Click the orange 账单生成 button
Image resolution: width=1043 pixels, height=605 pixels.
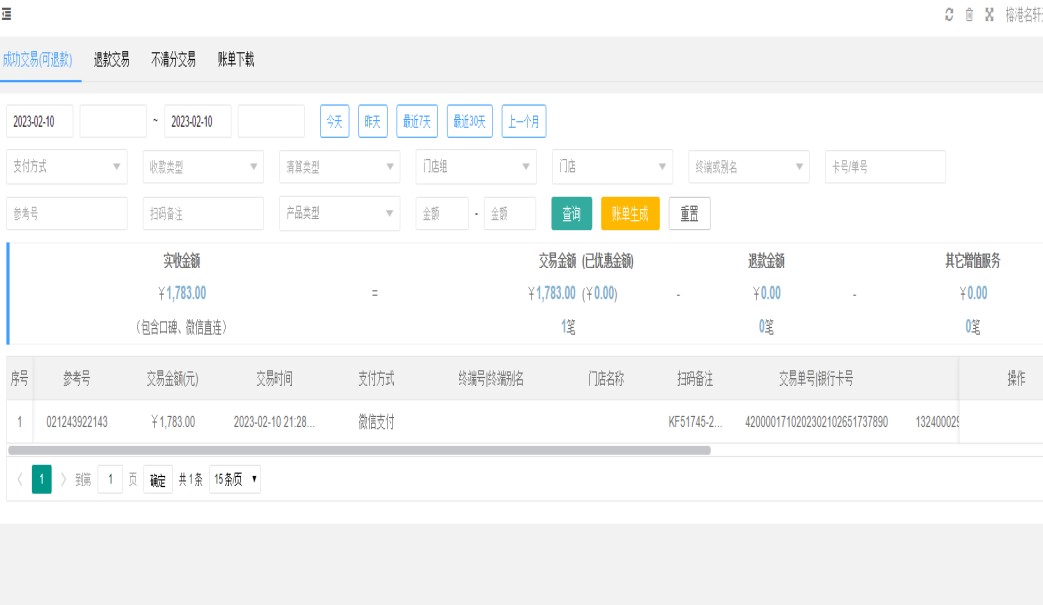point(630,214)
